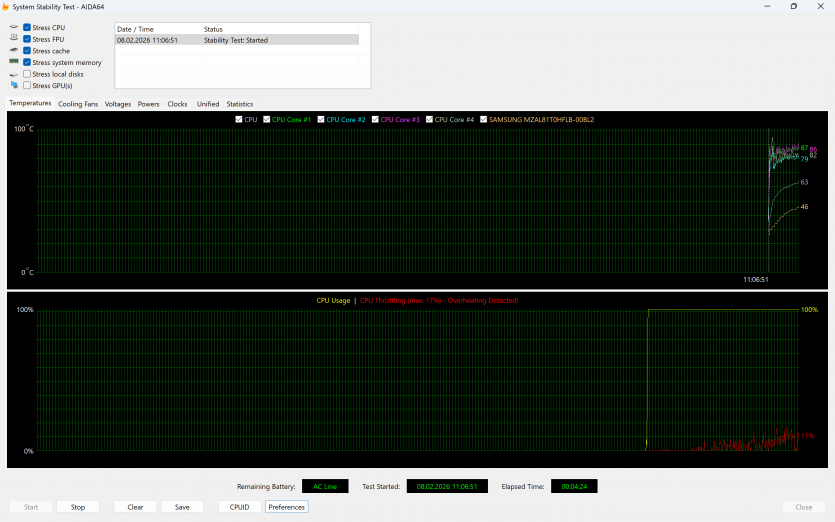Click the cache icon beside Stress cache
This screenshot has width=835, height=522.
[x=14, y=50]
